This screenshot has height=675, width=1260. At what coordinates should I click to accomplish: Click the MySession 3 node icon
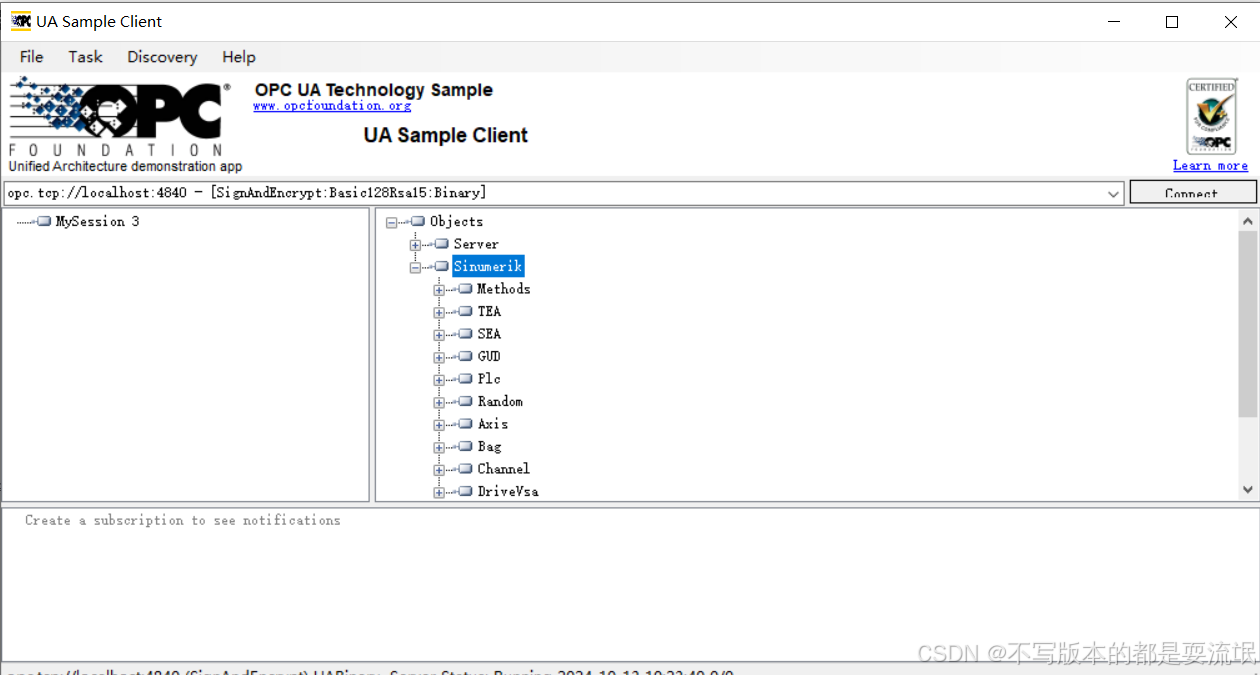pyautogui.click(x=44, y=221)
